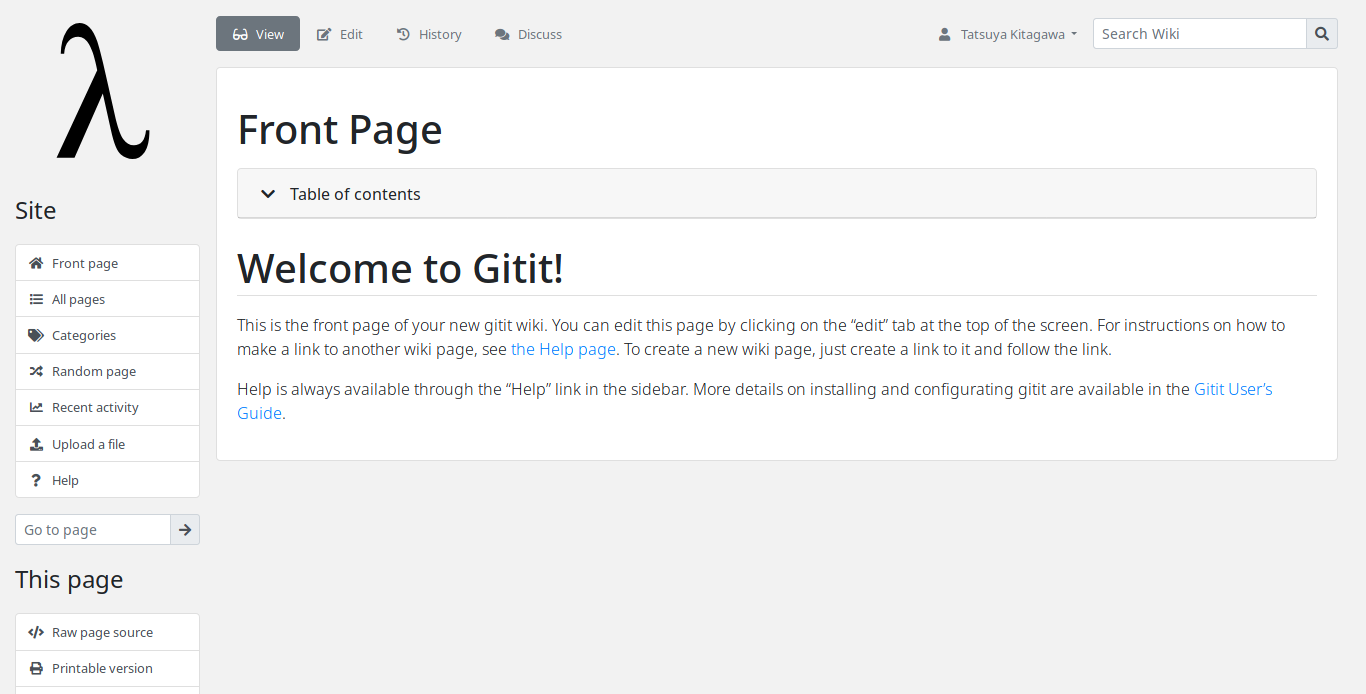View Recent activity
The height and width of the screenshot is (694, 1366).
107,407
